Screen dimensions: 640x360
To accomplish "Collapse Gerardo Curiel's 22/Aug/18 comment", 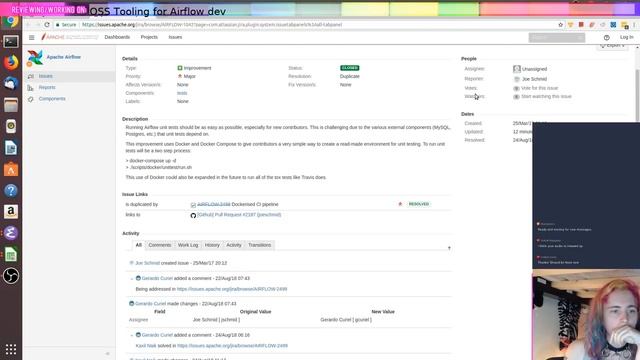I will (x=131, y=279).
